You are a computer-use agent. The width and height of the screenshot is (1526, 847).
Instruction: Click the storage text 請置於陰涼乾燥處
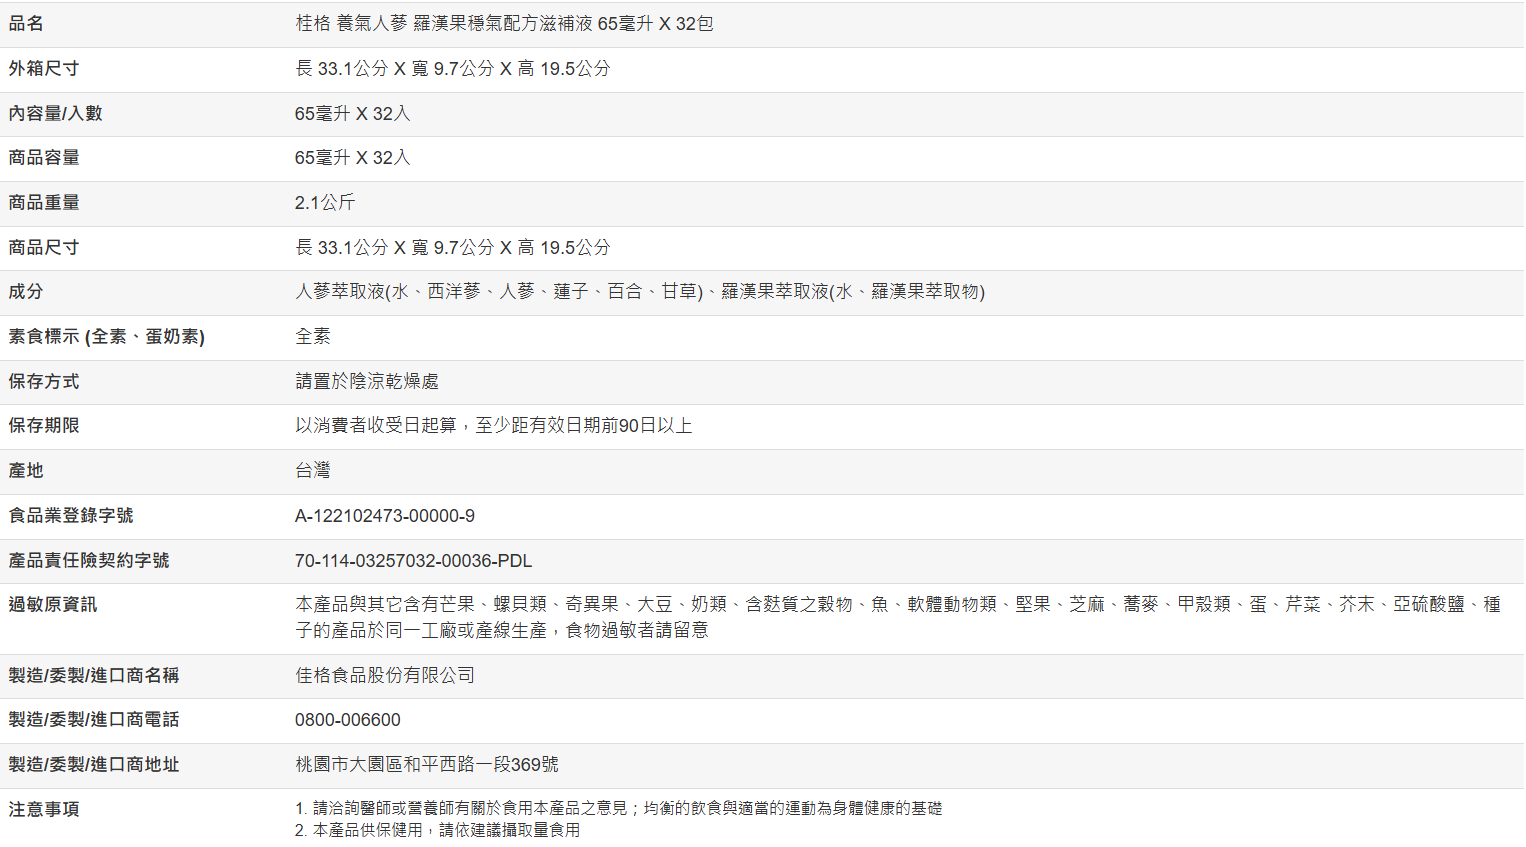367,382
